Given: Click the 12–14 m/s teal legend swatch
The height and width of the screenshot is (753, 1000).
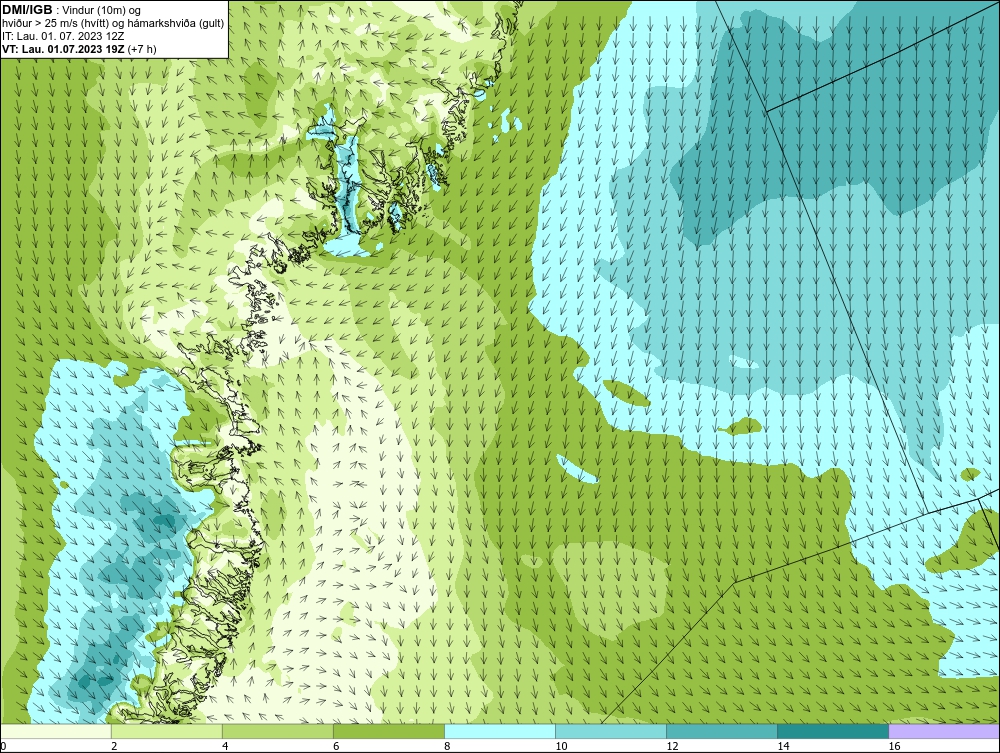Looking at the screenshot, I should (x=722, y=731).
